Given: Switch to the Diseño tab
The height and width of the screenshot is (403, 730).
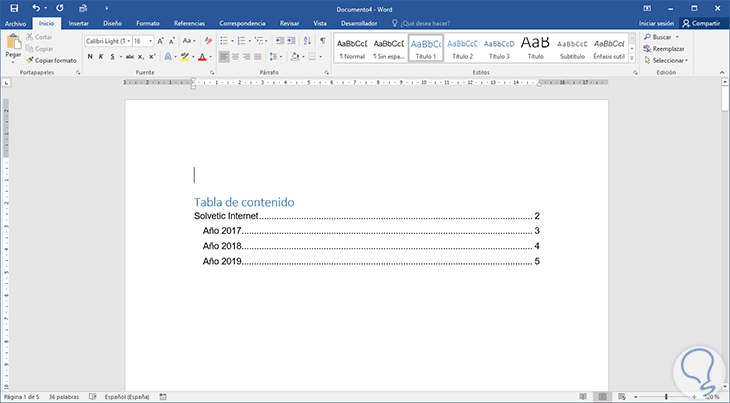Looking at the screenshot, I should (x=112, y=23).
